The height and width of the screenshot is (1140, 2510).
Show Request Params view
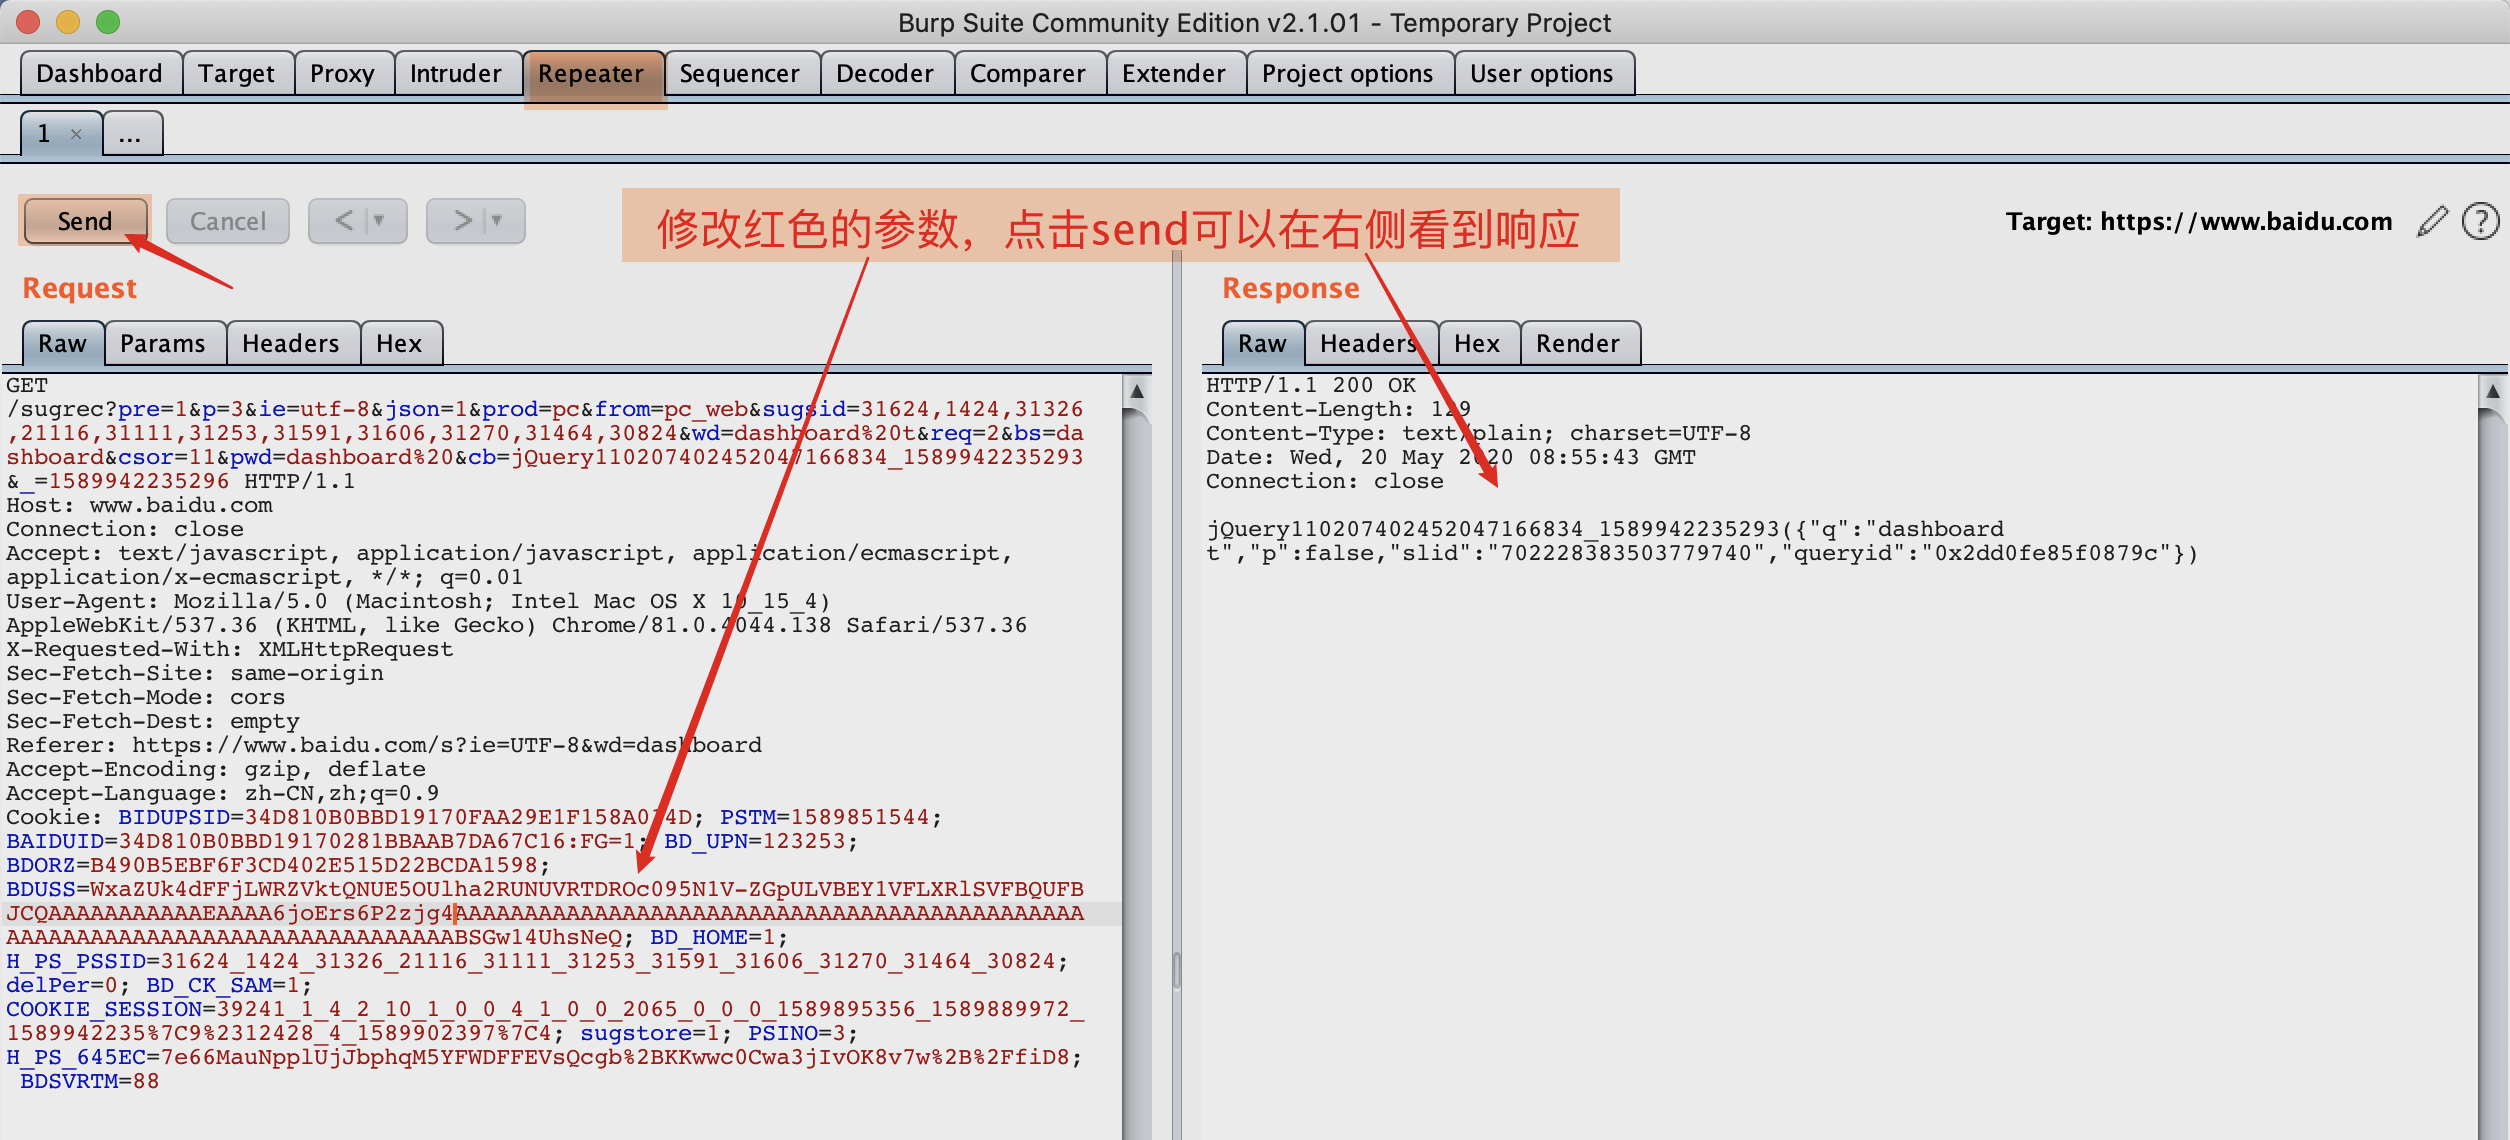pyautogui.click(x=163, y=344)
